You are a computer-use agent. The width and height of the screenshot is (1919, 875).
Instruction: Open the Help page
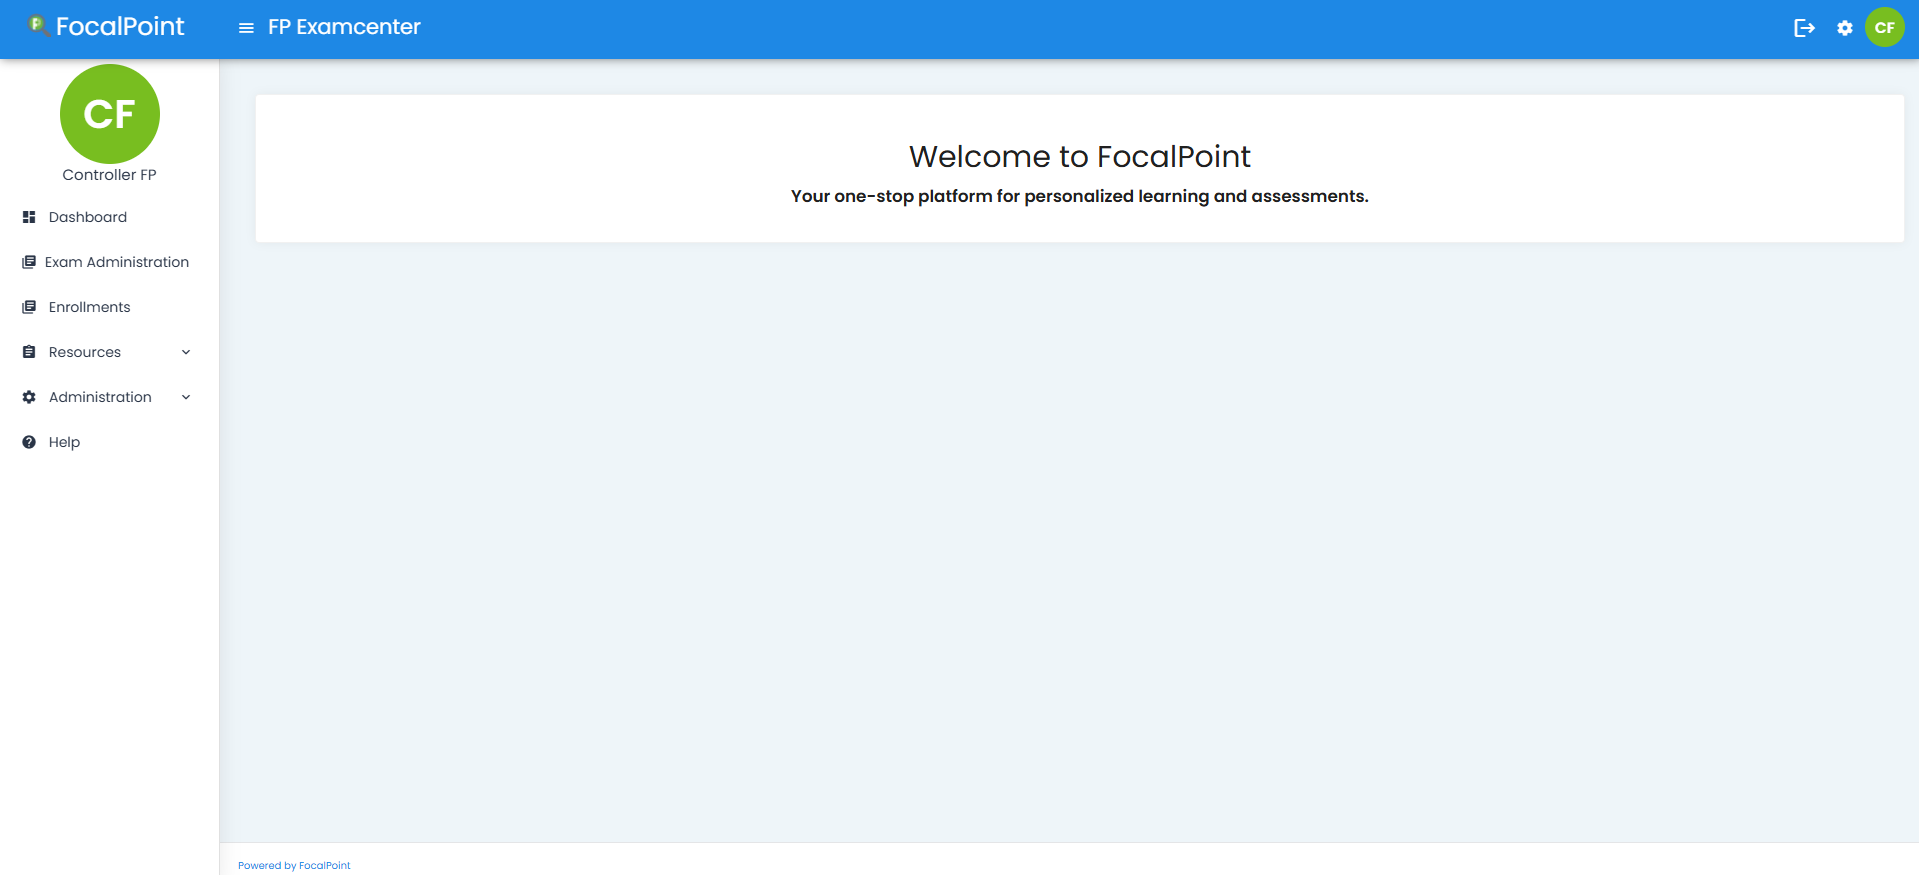pyautogui.click(x=64, y=442)
